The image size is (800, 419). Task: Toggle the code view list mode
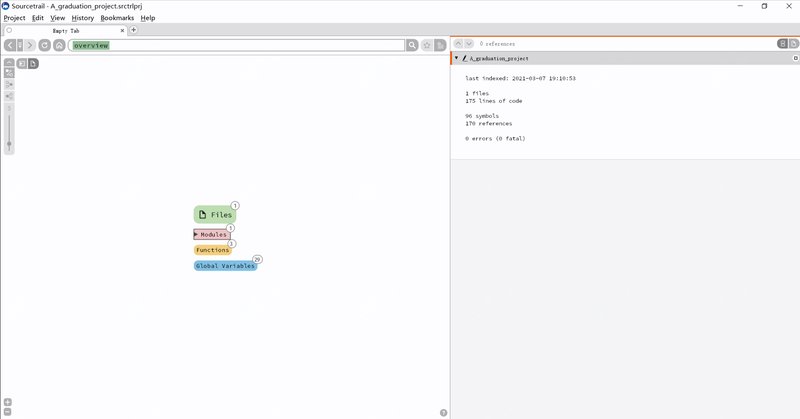point(781,44)
